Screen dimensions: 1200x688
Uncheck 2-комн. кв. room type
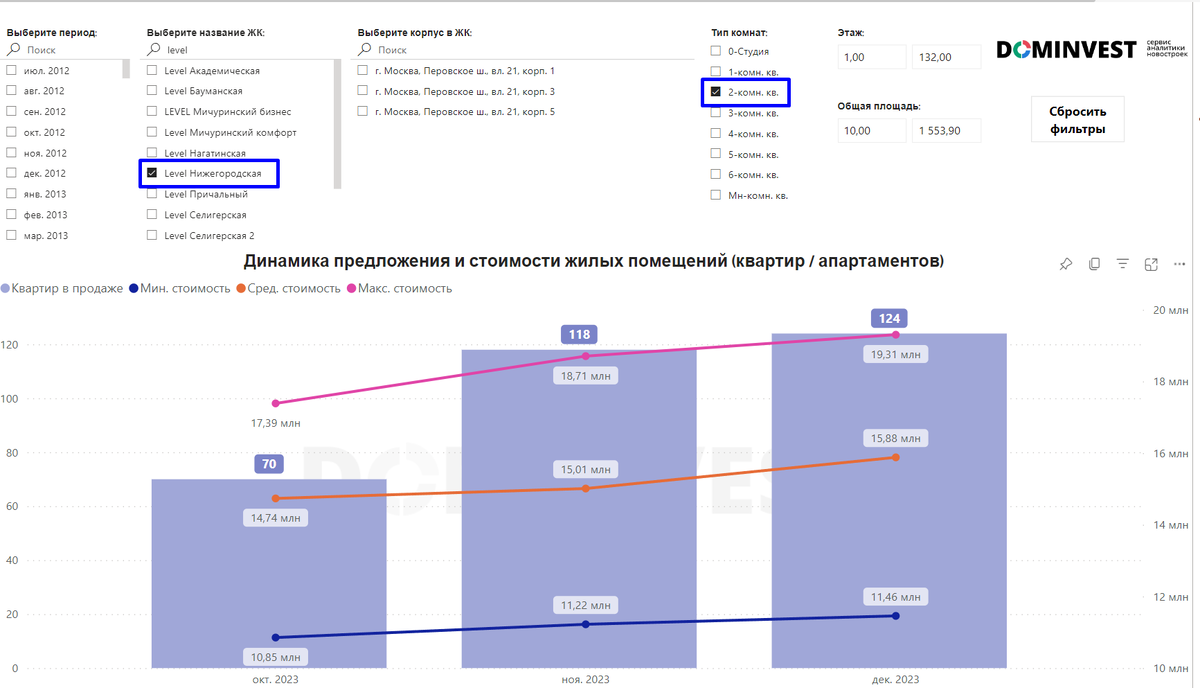[x=715, y=91]
